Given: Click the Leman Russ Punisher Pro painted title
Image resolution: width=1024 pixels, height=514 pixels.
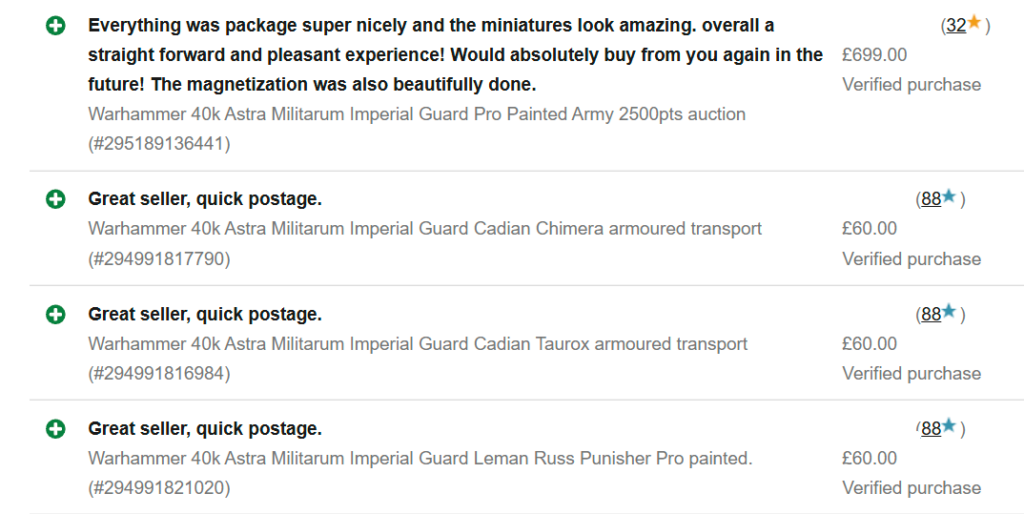Looking at the screenshot, I should point(420,458).
